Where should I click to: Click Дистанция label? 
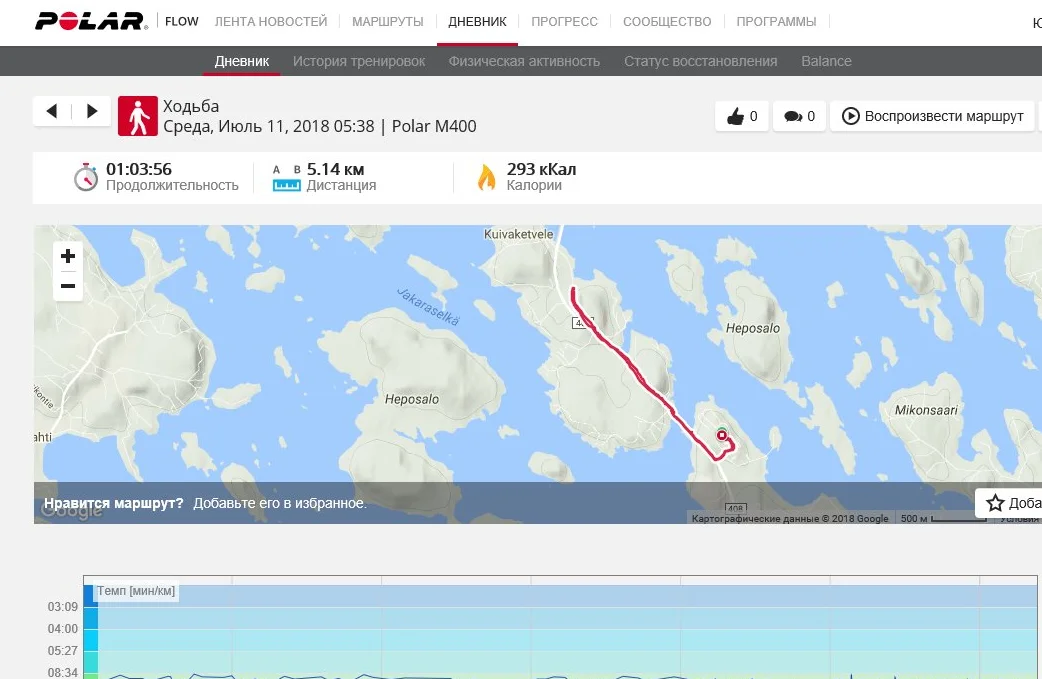click(341, 185)
